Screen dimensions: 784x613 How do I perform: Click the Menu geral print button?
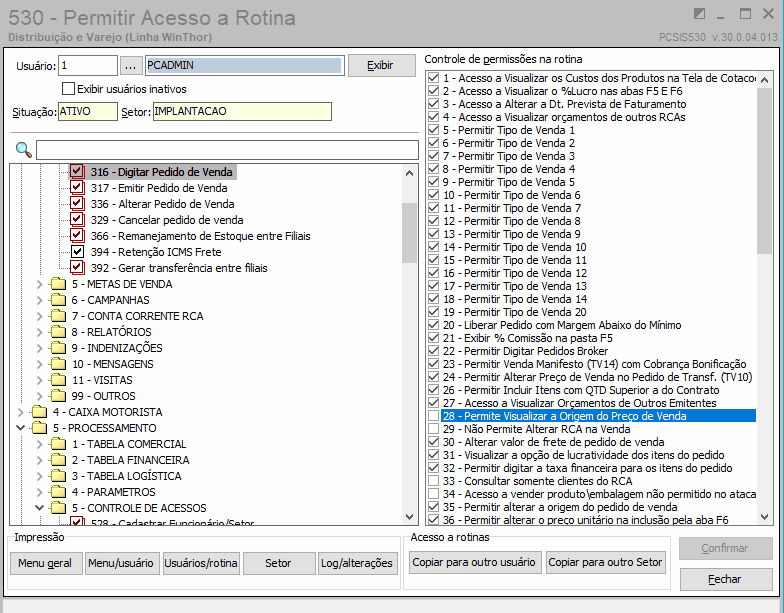coord(45,564)
